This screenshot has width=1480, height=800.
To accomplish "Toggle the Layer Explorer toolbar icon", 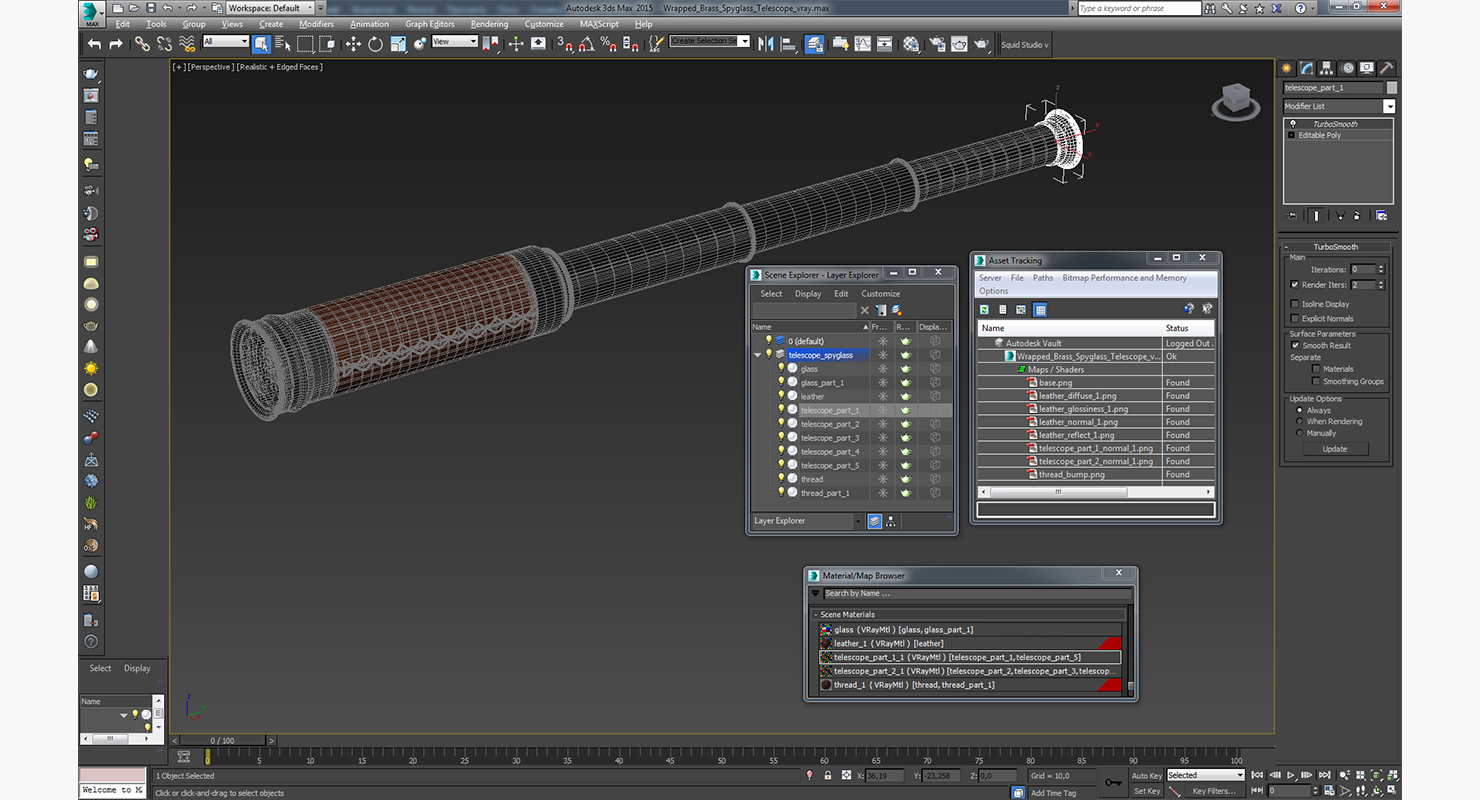I will pos(815,44).
